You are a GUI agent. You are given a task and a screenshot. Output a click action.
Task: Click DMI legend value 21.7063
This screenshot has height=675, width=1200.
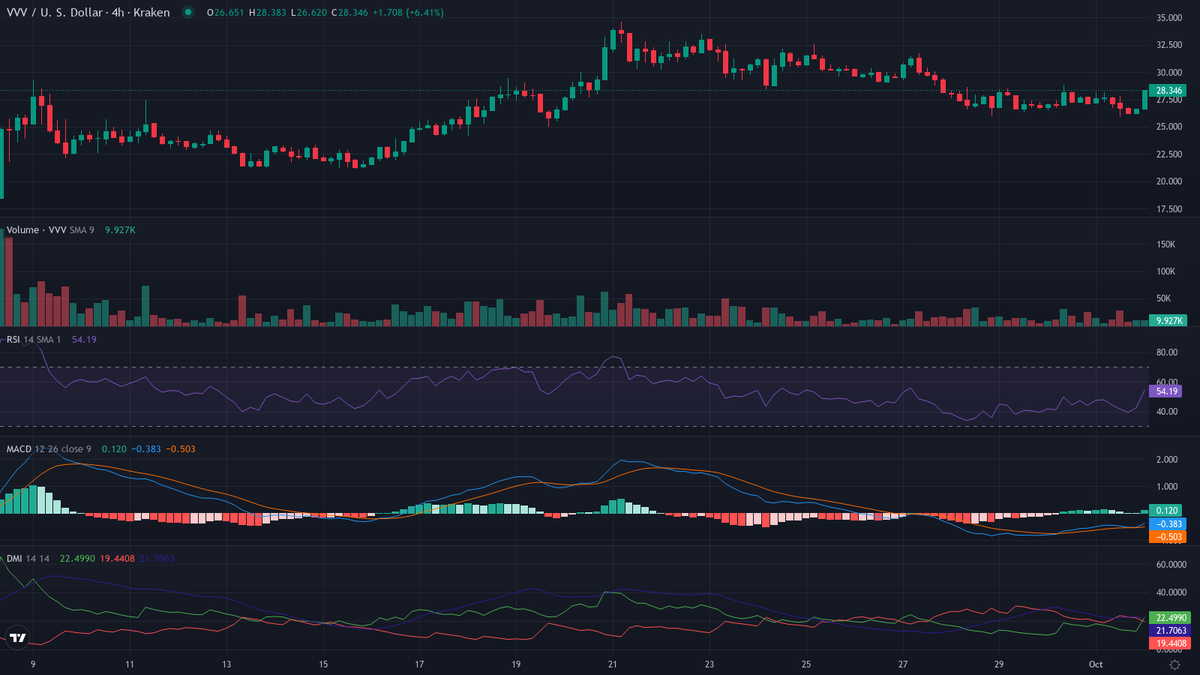[157, 558]
